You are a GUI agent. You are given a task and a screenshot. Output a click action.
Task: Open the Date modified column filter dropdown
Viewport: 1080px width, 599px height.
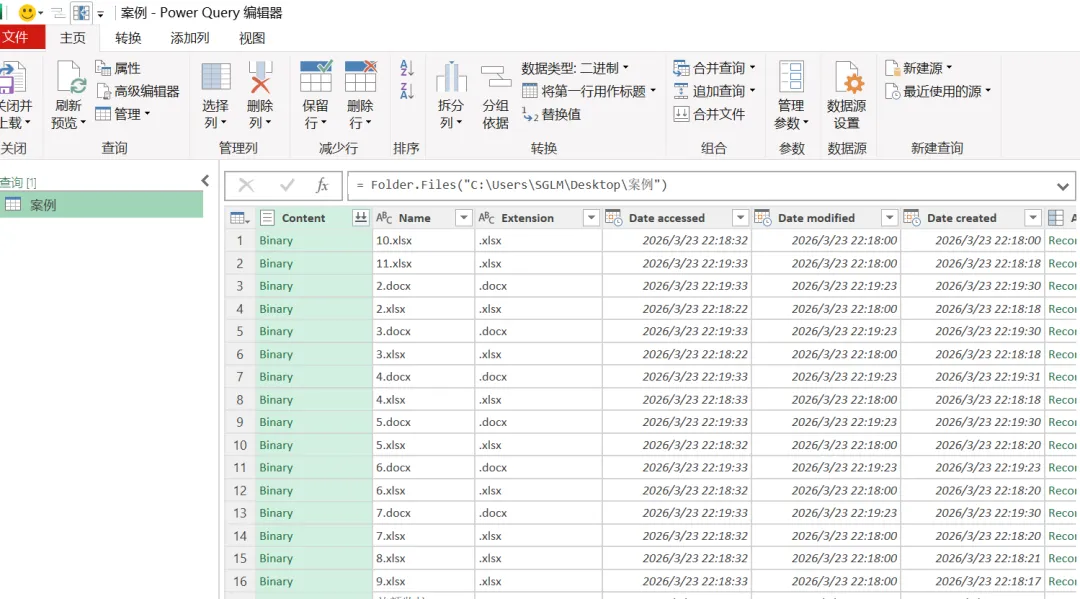point(889,218)
